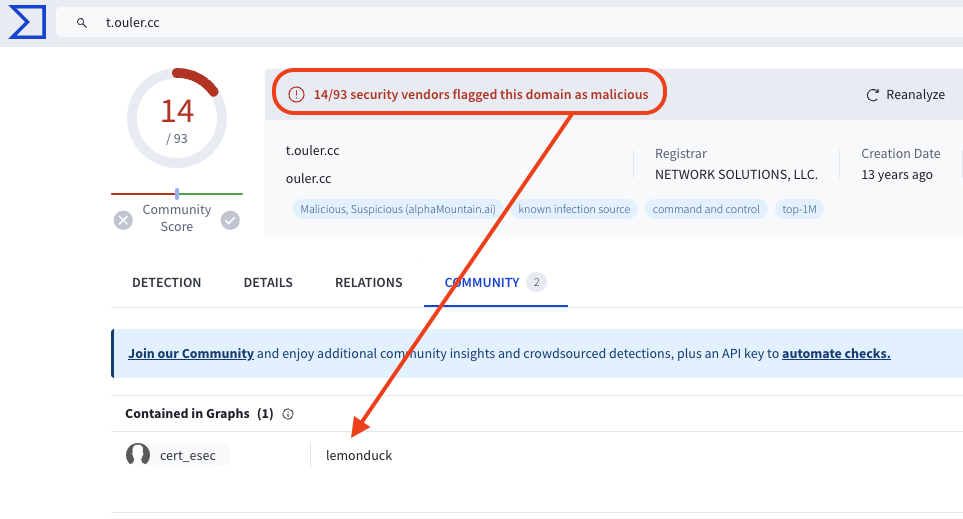This screenshot has width=963, height=519.
Task: Click the Join our Community link
Action: [x=190, y=354]
